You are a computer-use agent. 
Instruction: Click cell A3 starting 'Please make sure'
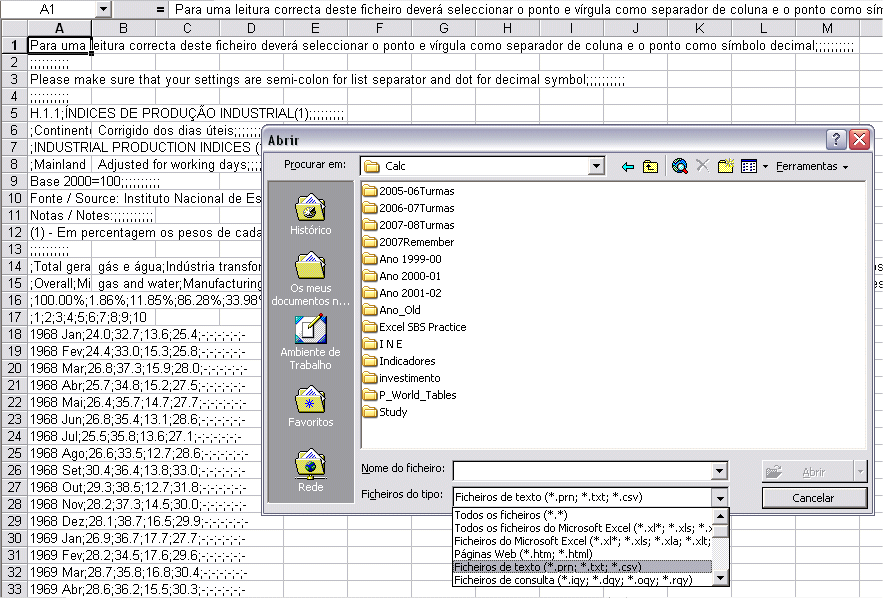tap(59, 79)
